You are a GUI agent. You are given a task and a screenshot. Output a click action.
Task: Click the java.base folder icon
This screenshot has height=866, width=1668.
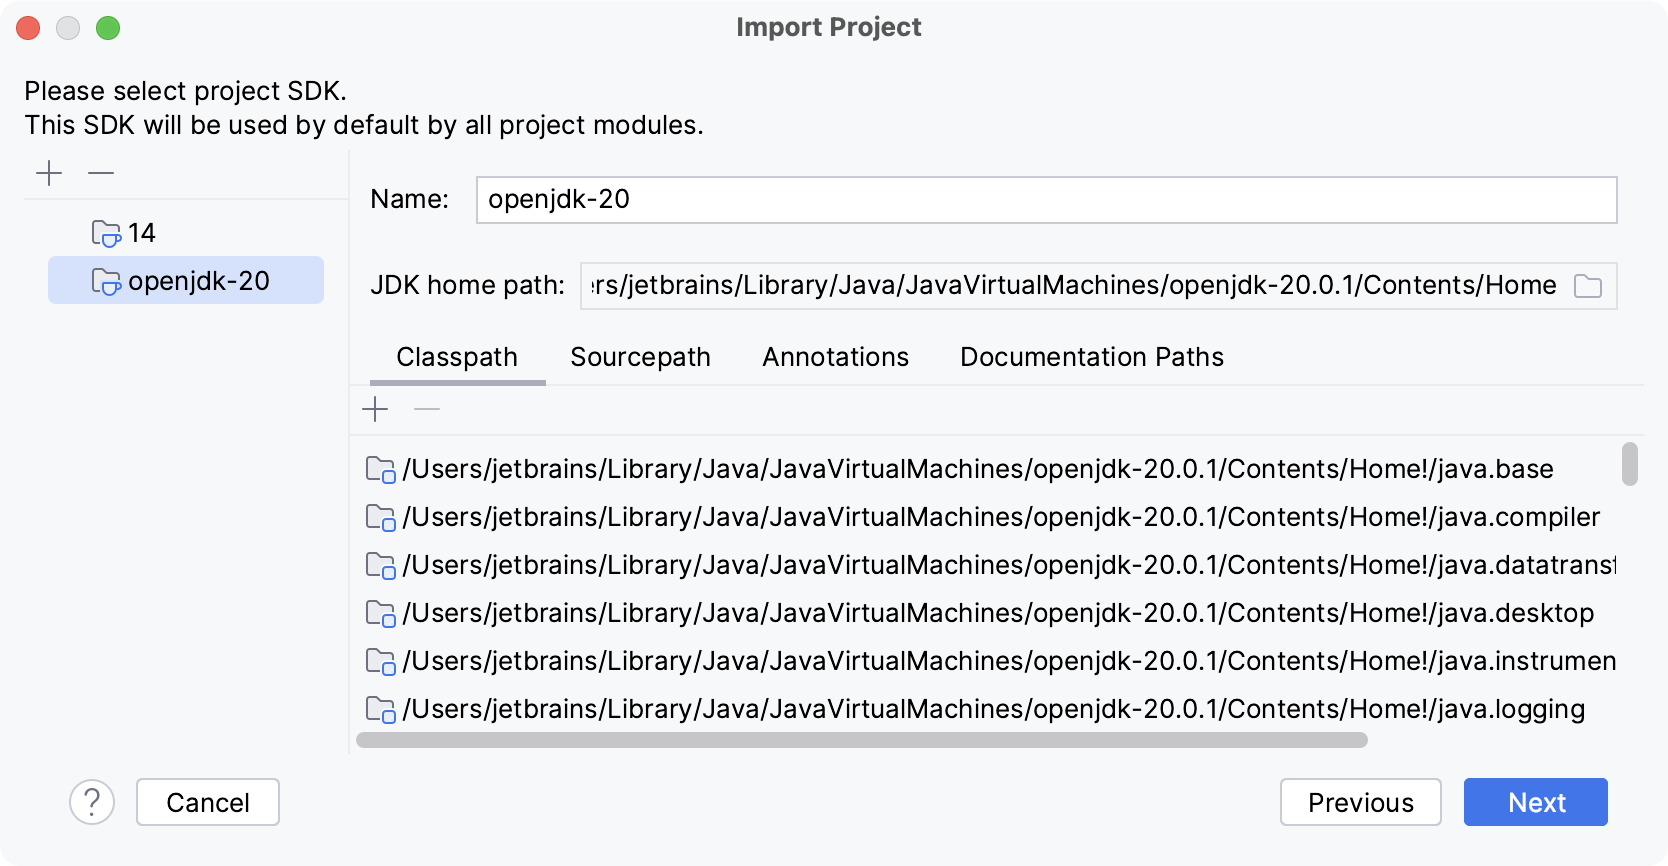coord(380,469)
